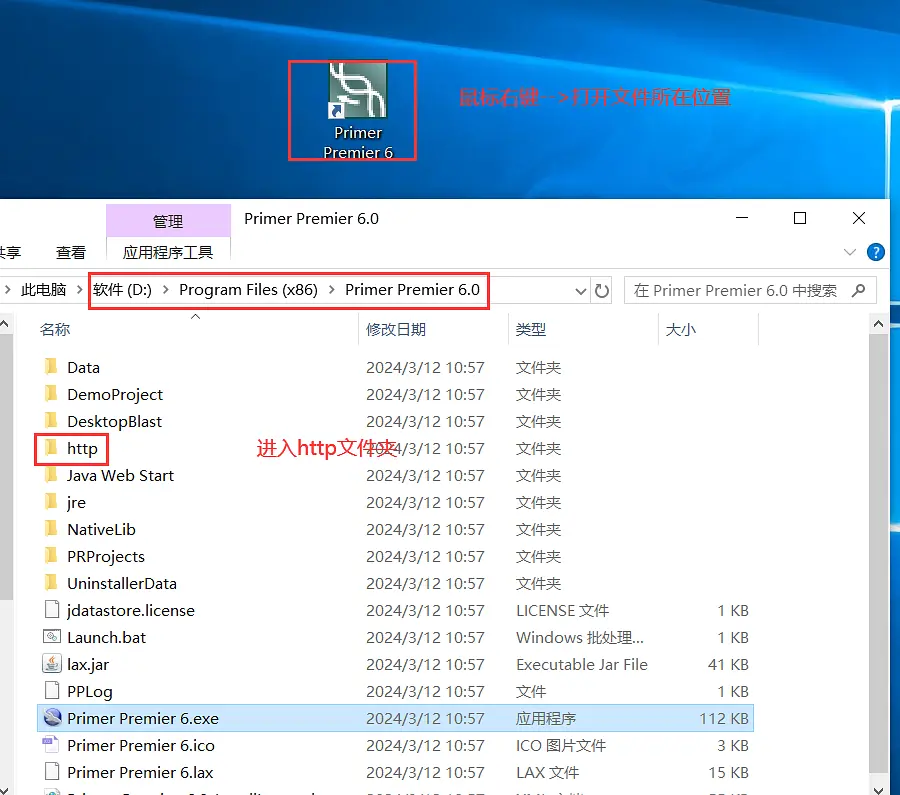Click the refresh button beside address bar
This screenshot has width=900, height=795.
(x=602, y=290)
